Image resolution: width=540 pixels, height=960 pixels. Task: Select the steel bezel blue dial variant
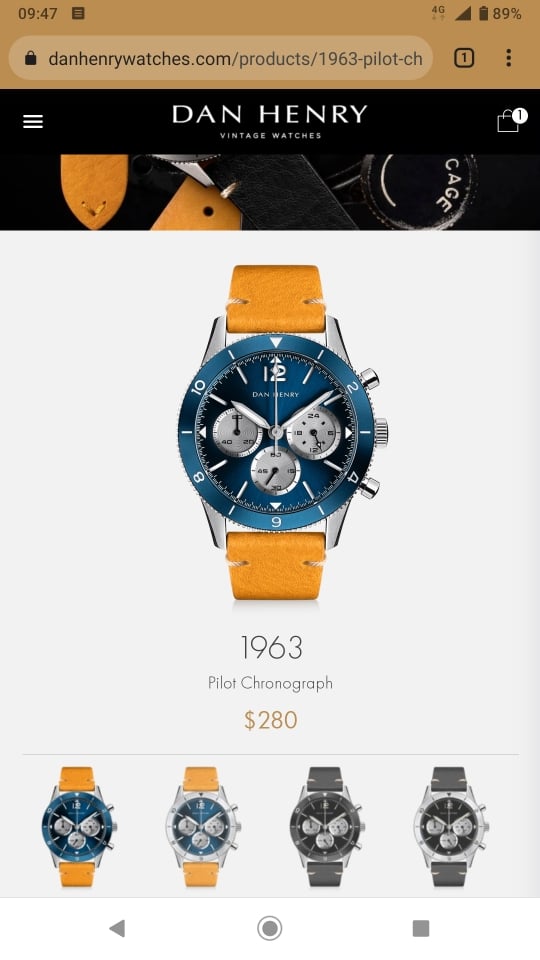202,826
